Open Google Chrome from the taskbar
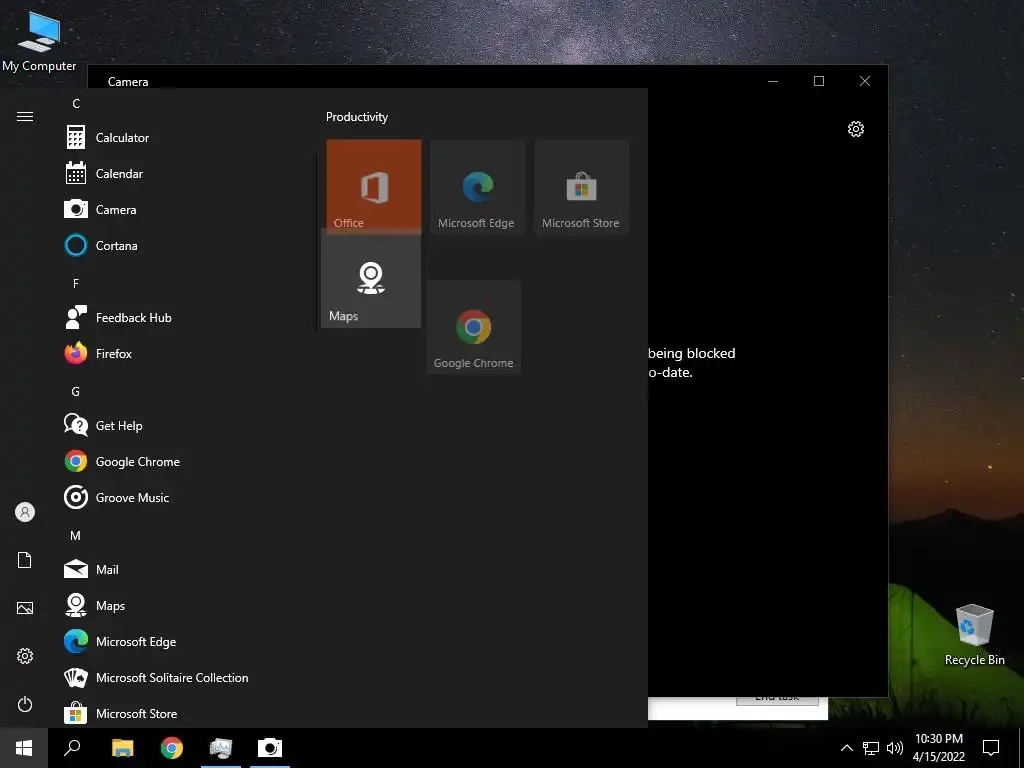Screen dimensions: 1024x768 172,748
